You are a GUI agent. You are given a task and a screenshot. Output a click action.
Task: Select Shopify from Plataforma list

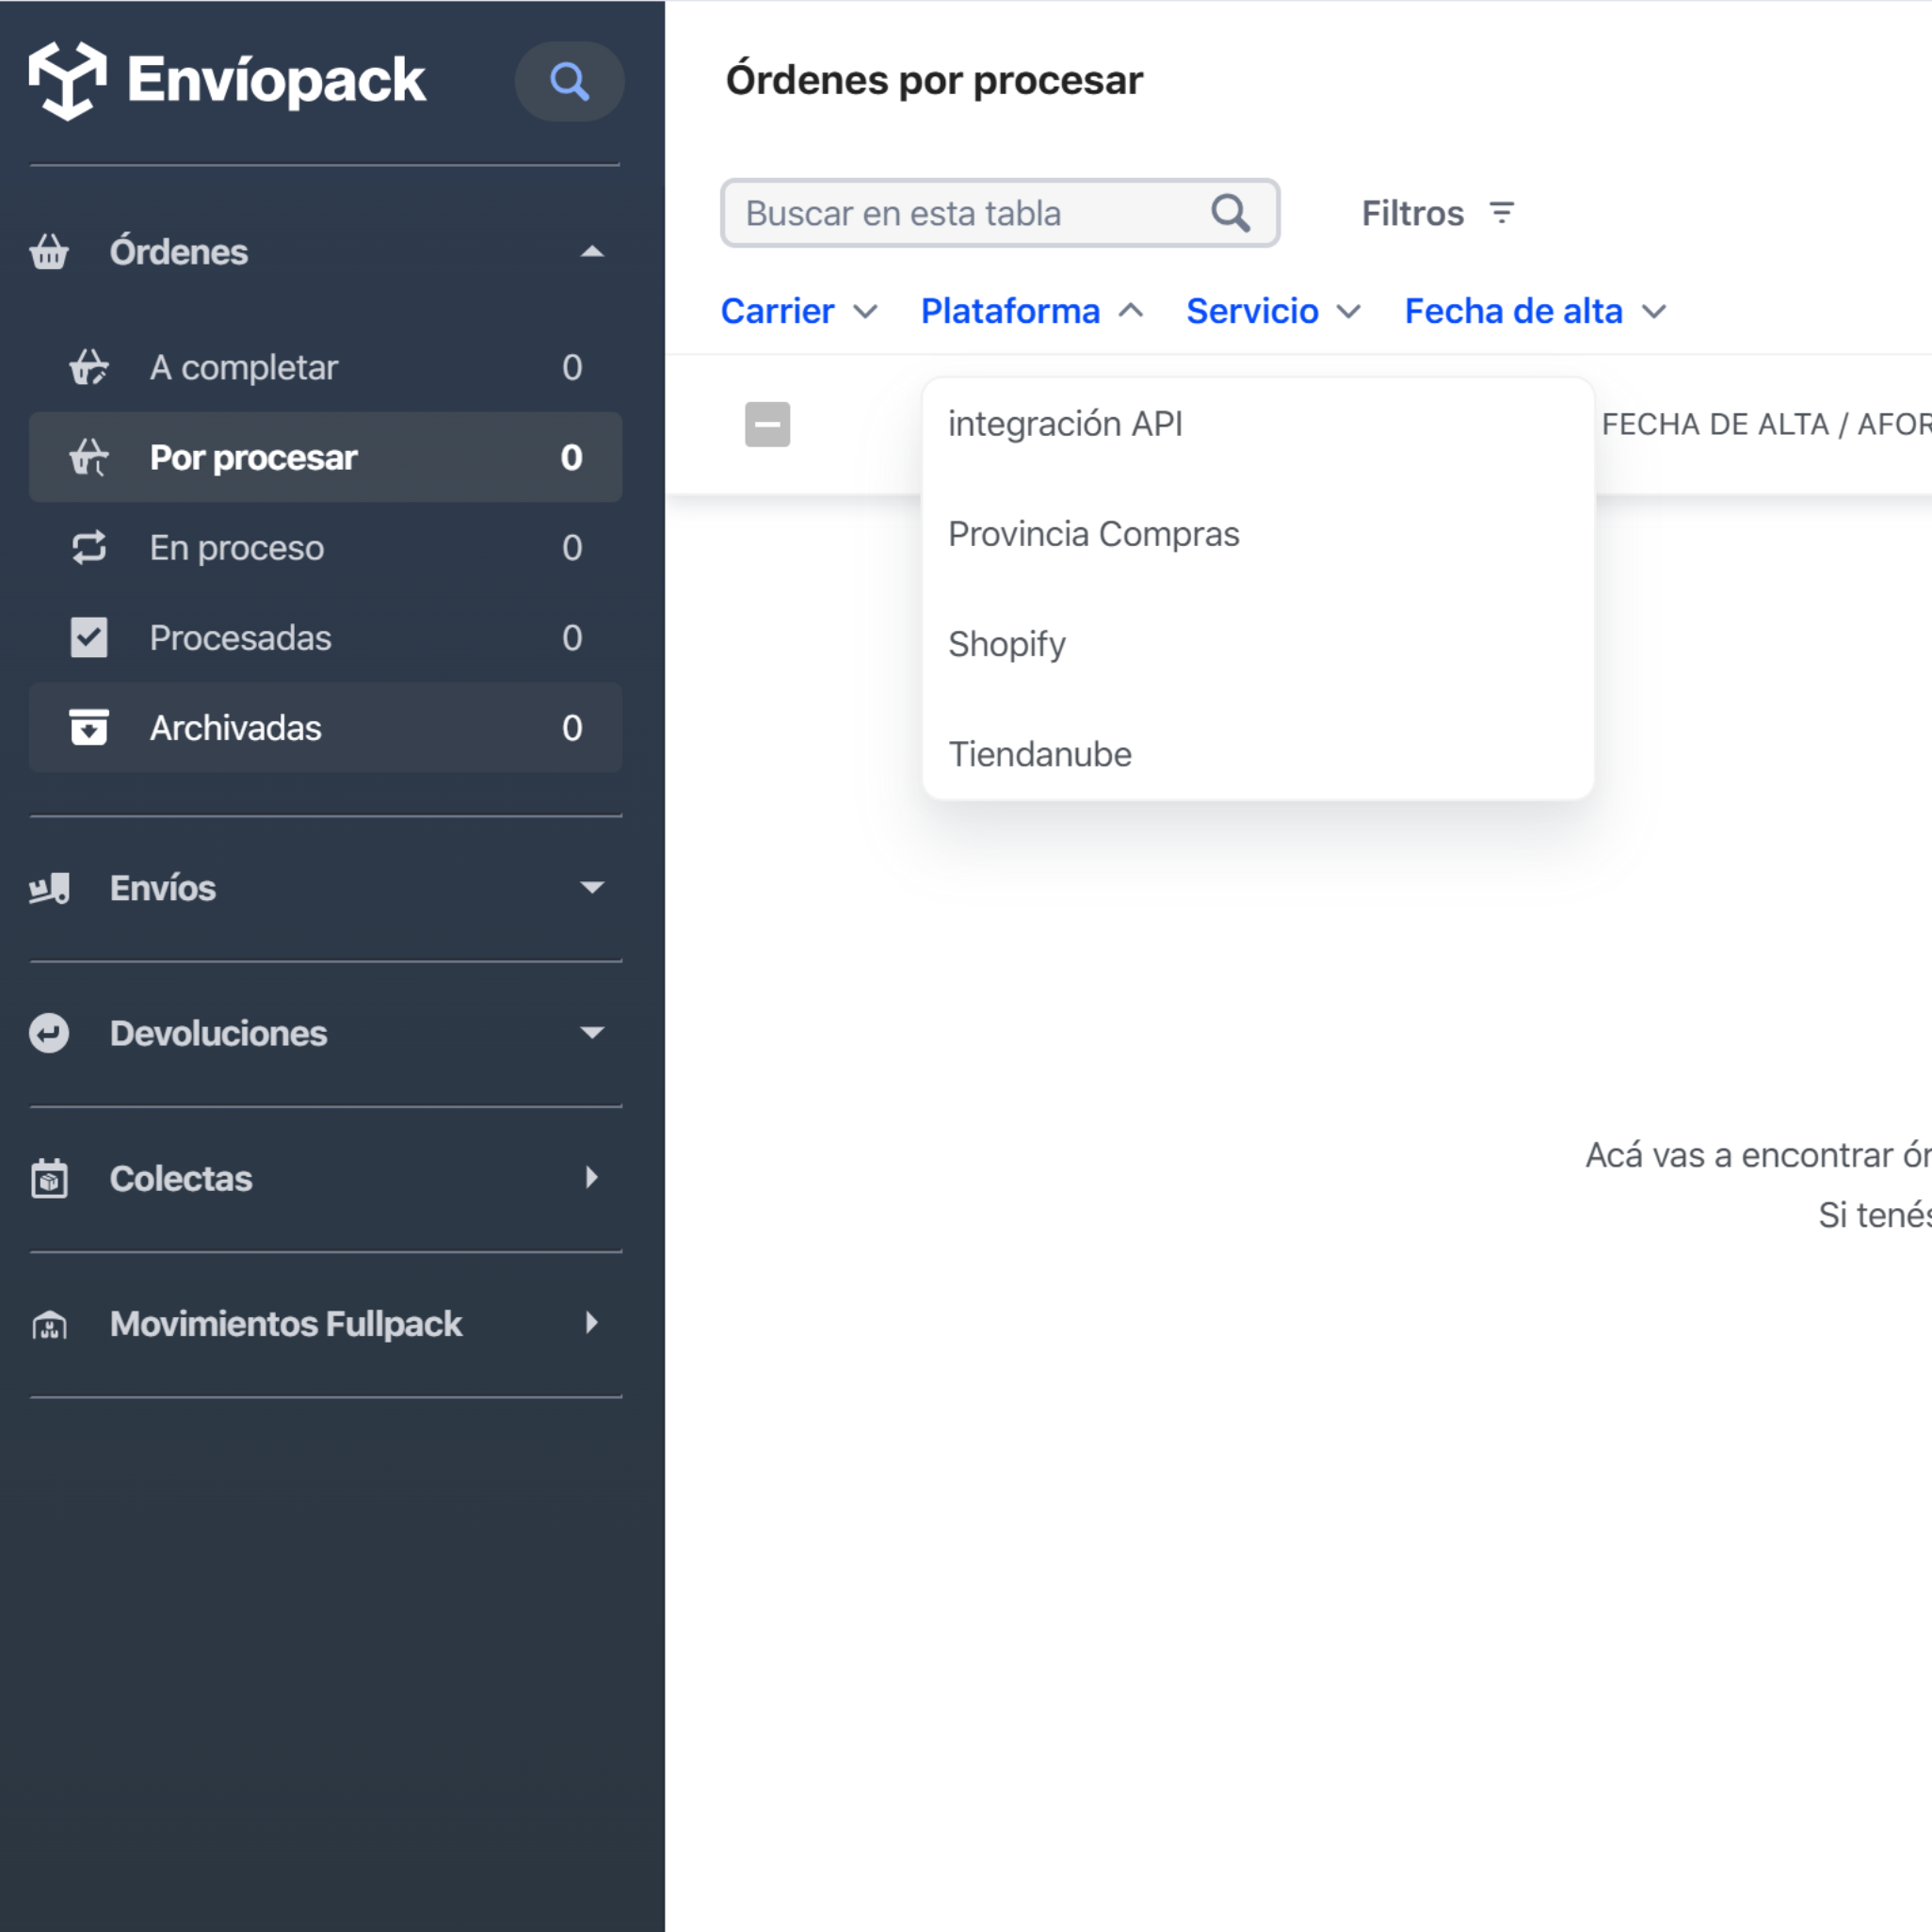pyautogui.click(x=1006, y=644)
